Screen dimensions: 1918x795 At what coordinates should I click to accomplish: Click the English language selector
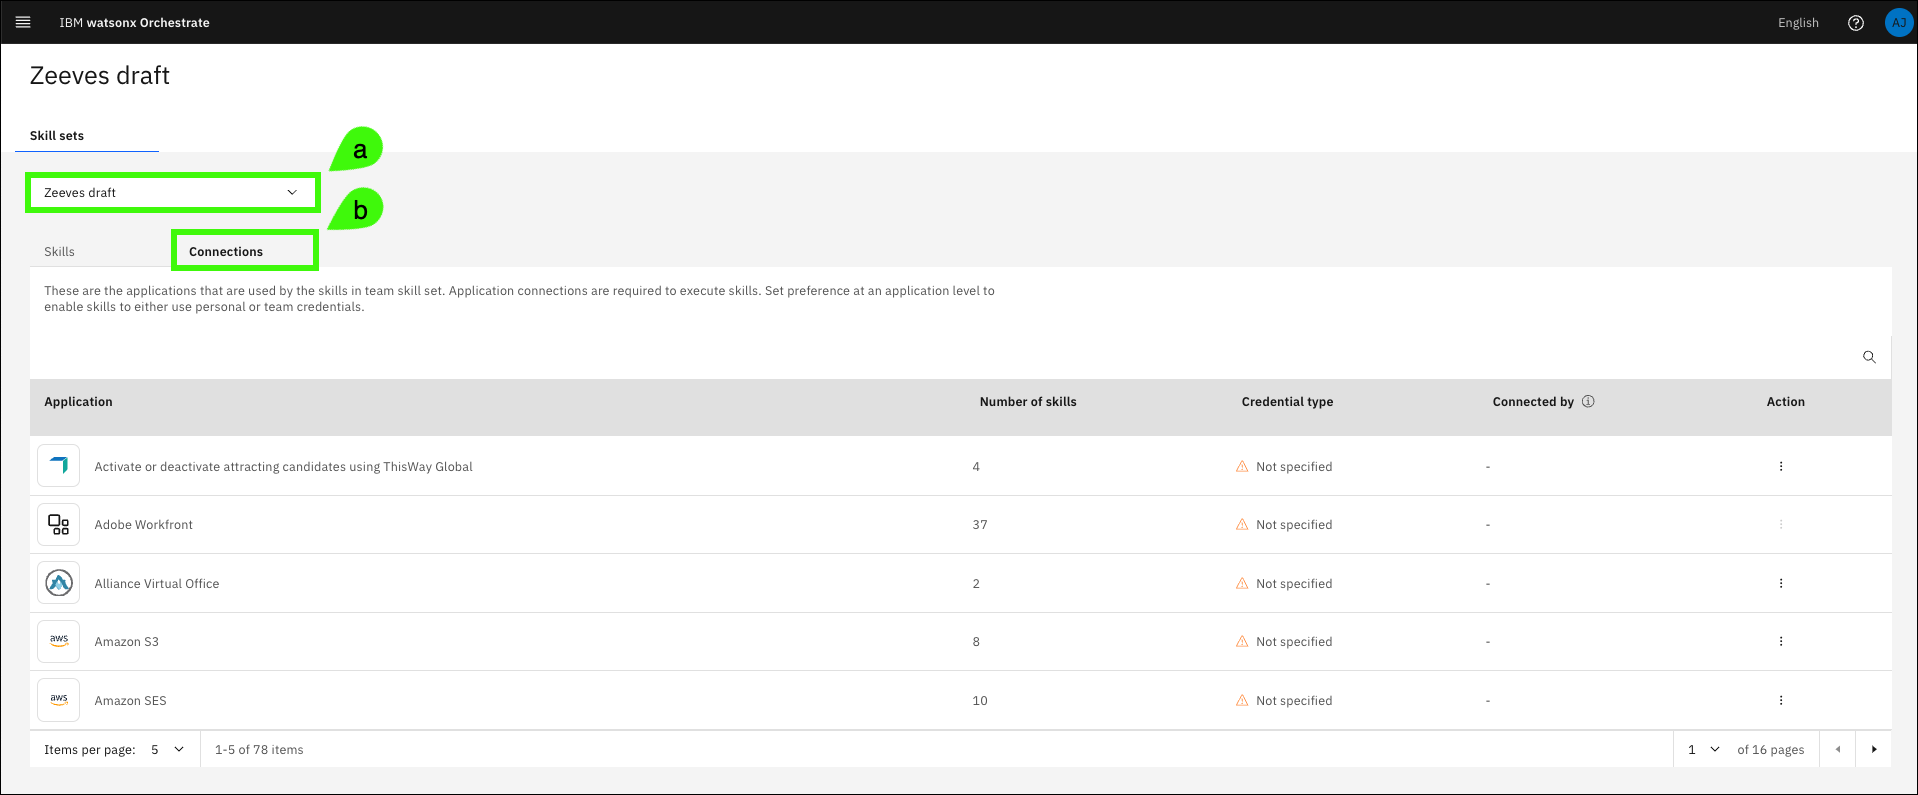tap(1797, 23)
